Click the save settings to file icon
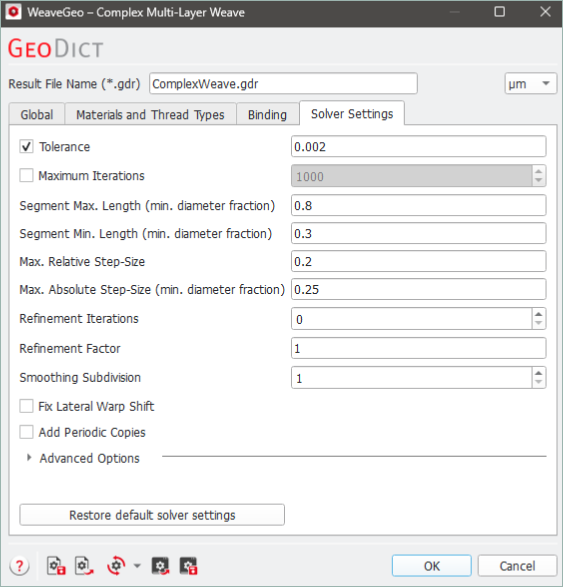The image size is (563, 587). pyautogui.click(x=56, y=566)
